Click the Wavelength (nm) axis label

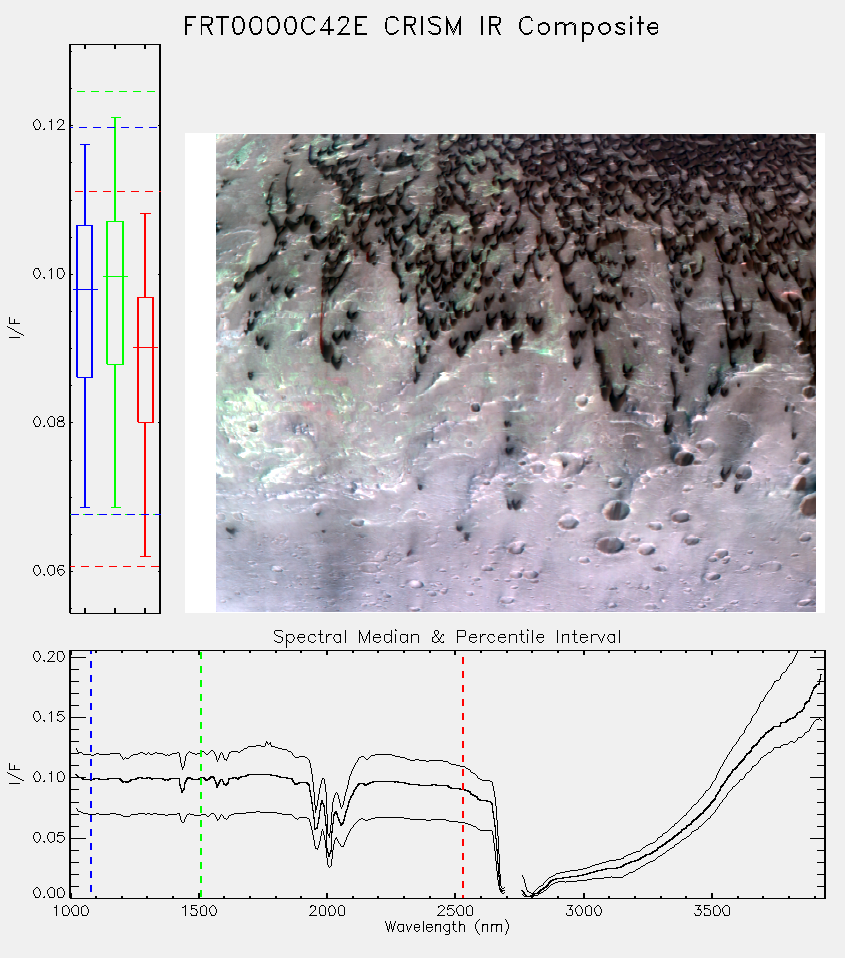pyautogui.click(x=447, y=927)
